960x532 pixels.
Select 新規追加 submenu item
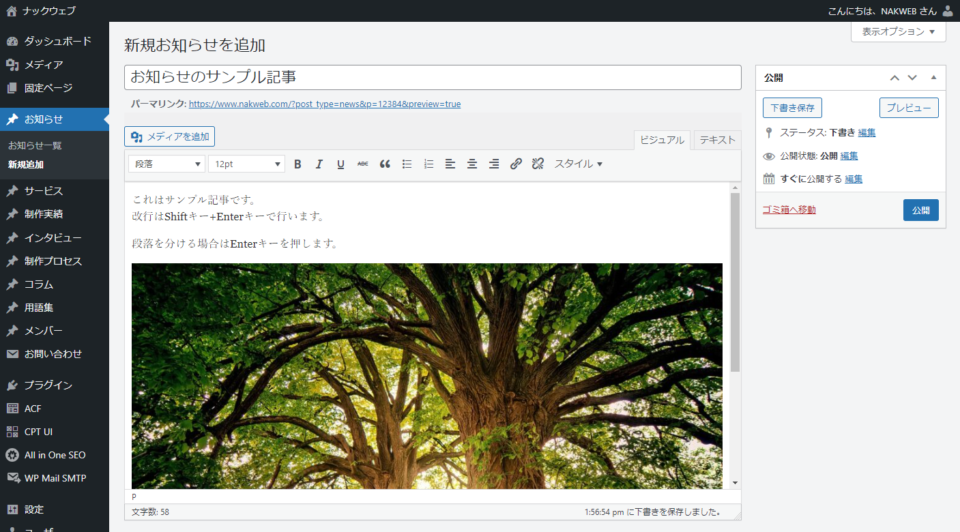26,165
